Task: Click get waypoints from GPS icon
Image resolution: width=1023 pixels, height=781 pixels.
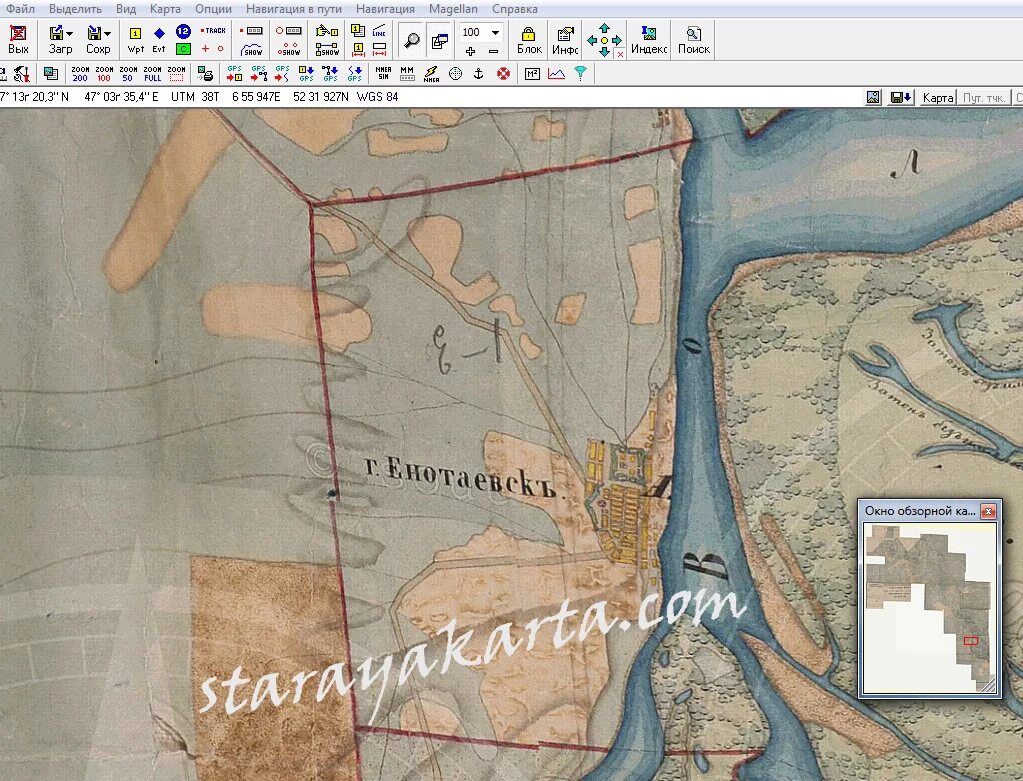Action: 307,74
